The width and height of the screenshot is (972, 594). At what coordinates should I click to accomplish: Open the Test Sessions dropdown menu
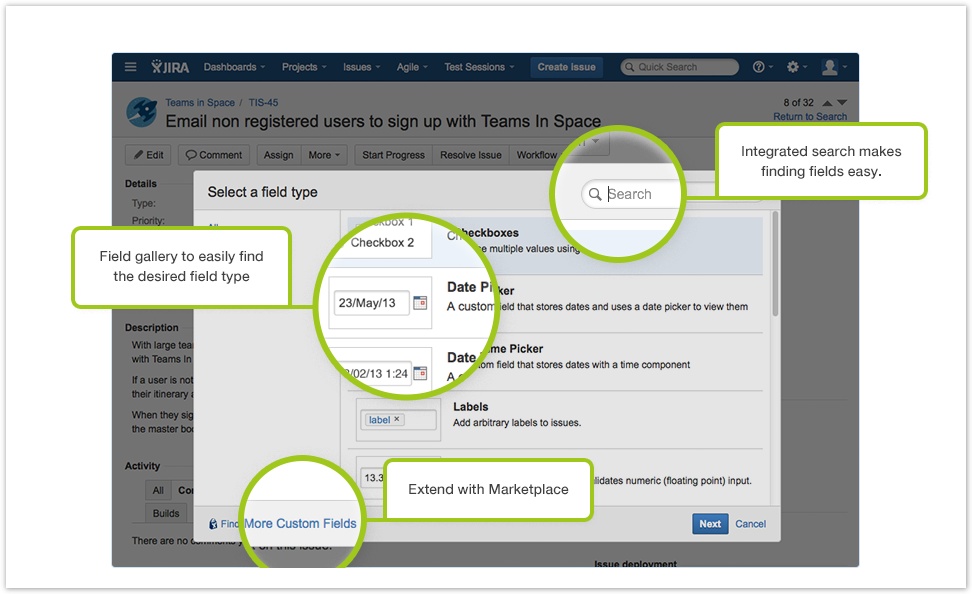479,67
